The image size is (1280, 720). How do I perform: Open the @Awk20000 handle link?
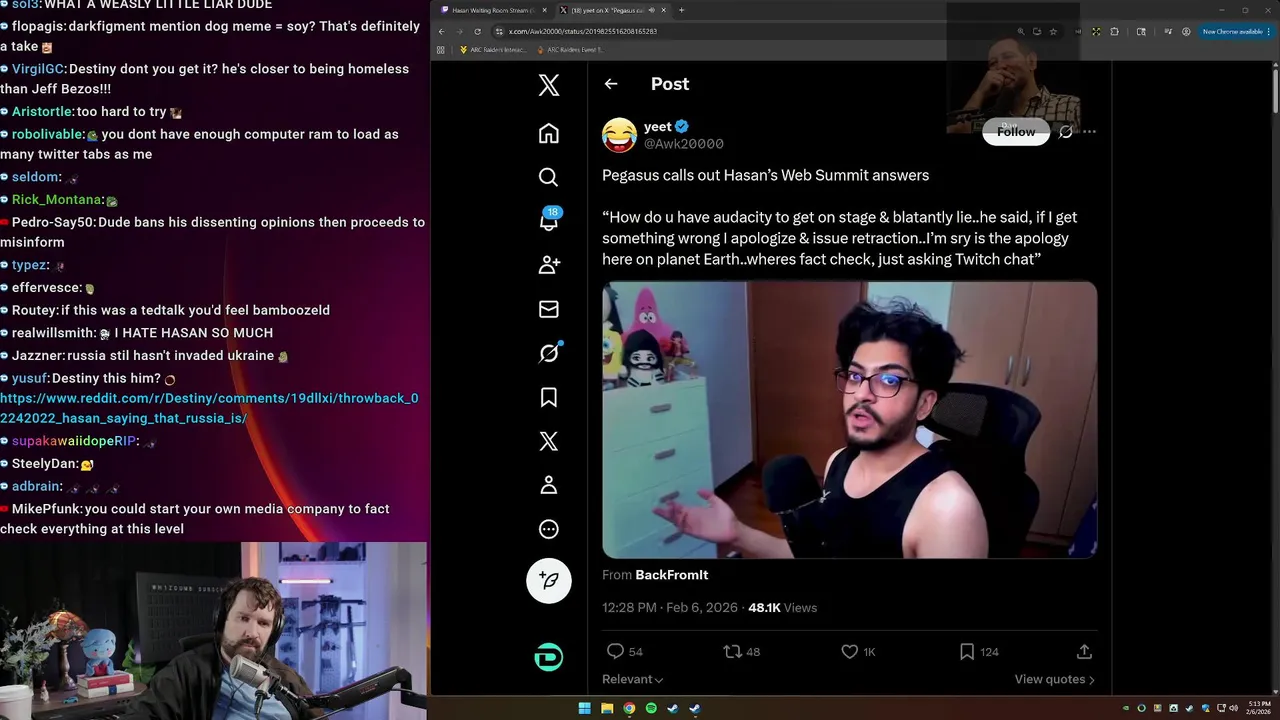pos(684,144)
